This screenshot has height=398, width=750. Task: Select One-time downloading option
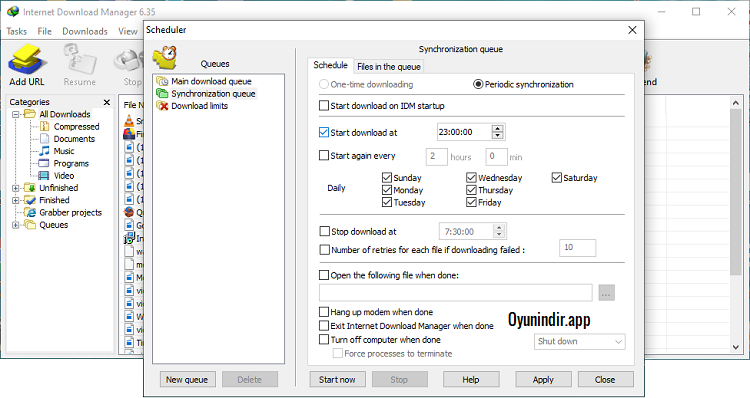[324, 84]
